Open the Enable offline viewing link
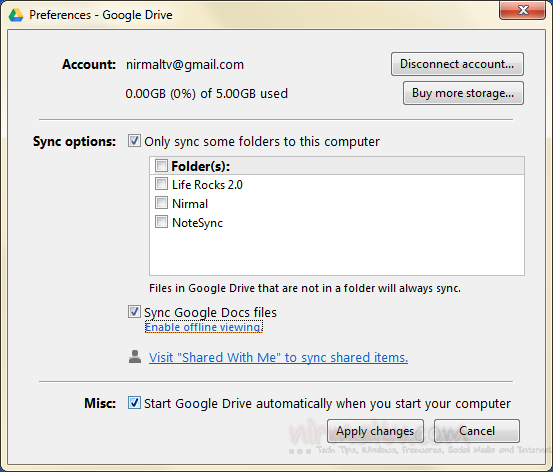The image size is (553, 472). pos(204,327)
